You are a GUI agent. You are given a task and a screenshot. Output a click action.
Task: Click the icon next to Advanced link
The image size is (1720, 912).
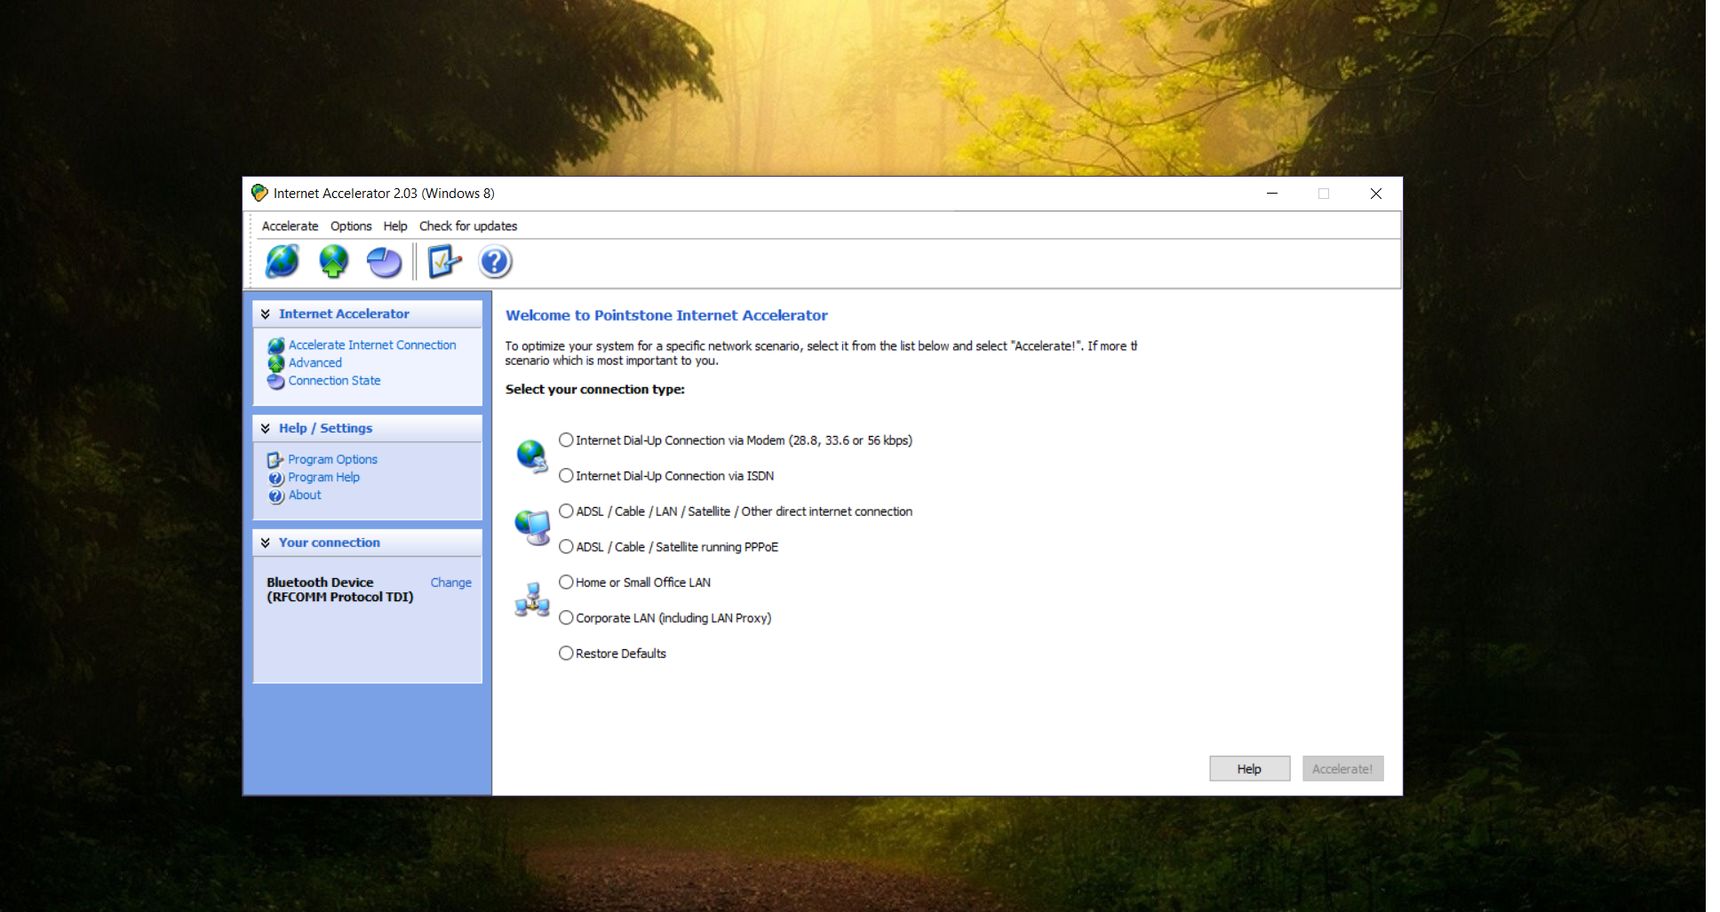tap(276, 364)
